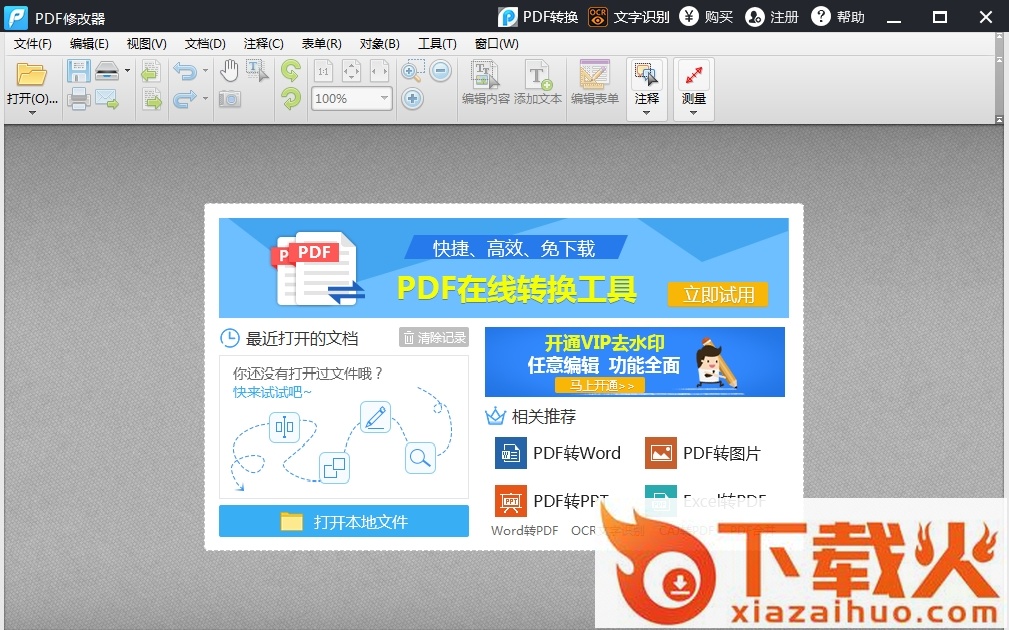The width and height of the screenshot is (1009, 630).
Task: Click the previous page green left arrow
Action: point(151,71)
